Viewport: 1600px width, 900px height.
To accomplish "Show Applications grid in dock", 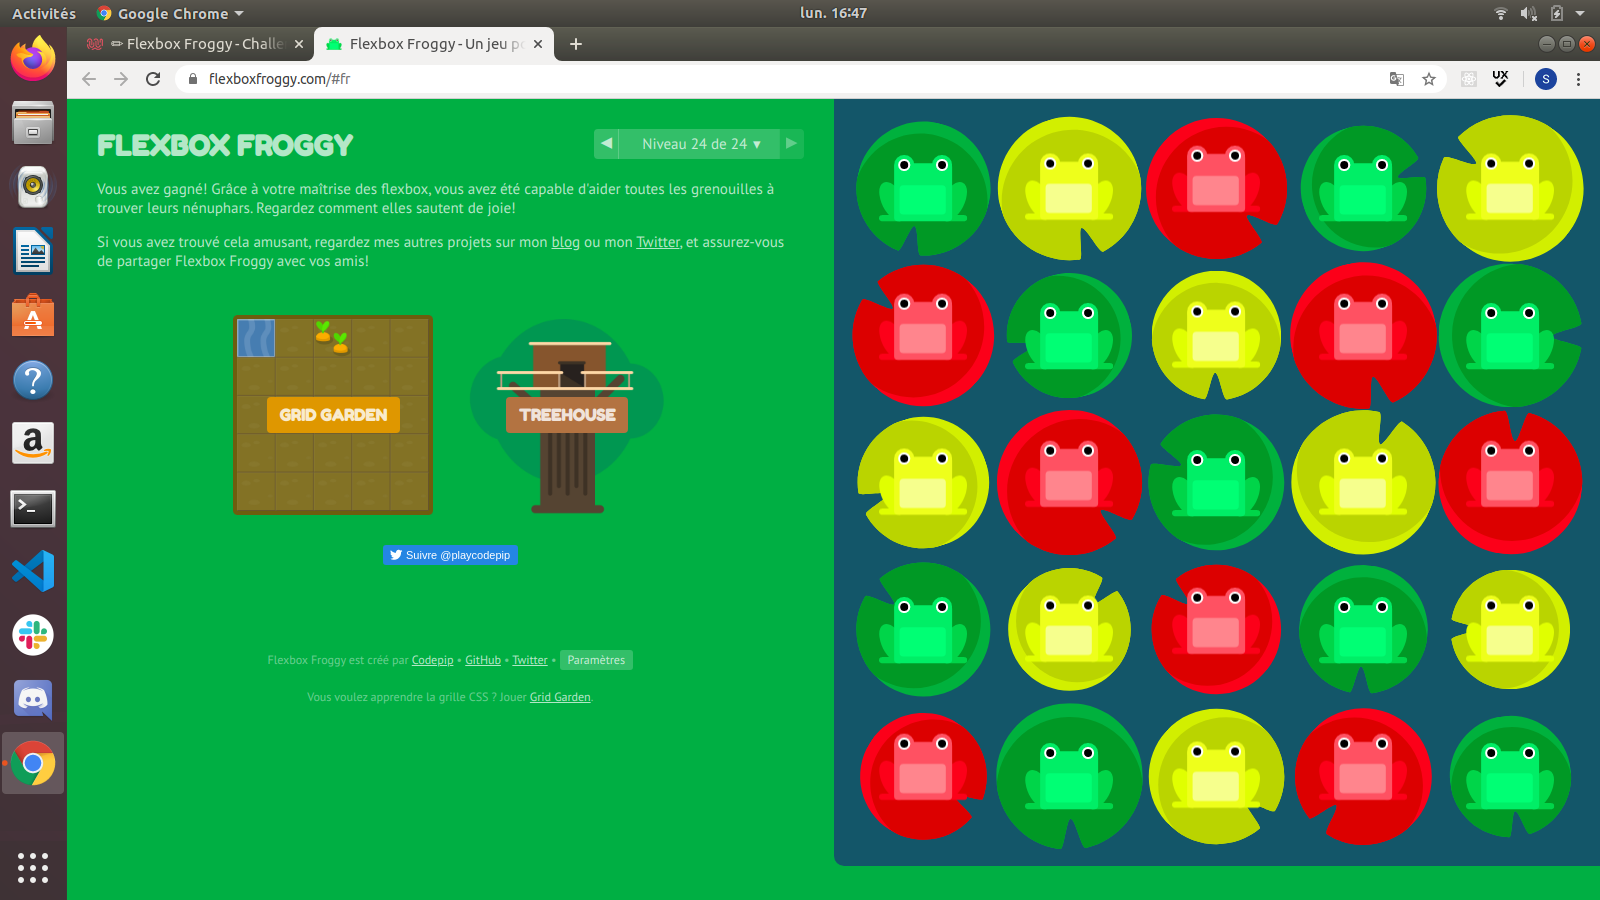I will pyautogui.click(x=33, y=867).
